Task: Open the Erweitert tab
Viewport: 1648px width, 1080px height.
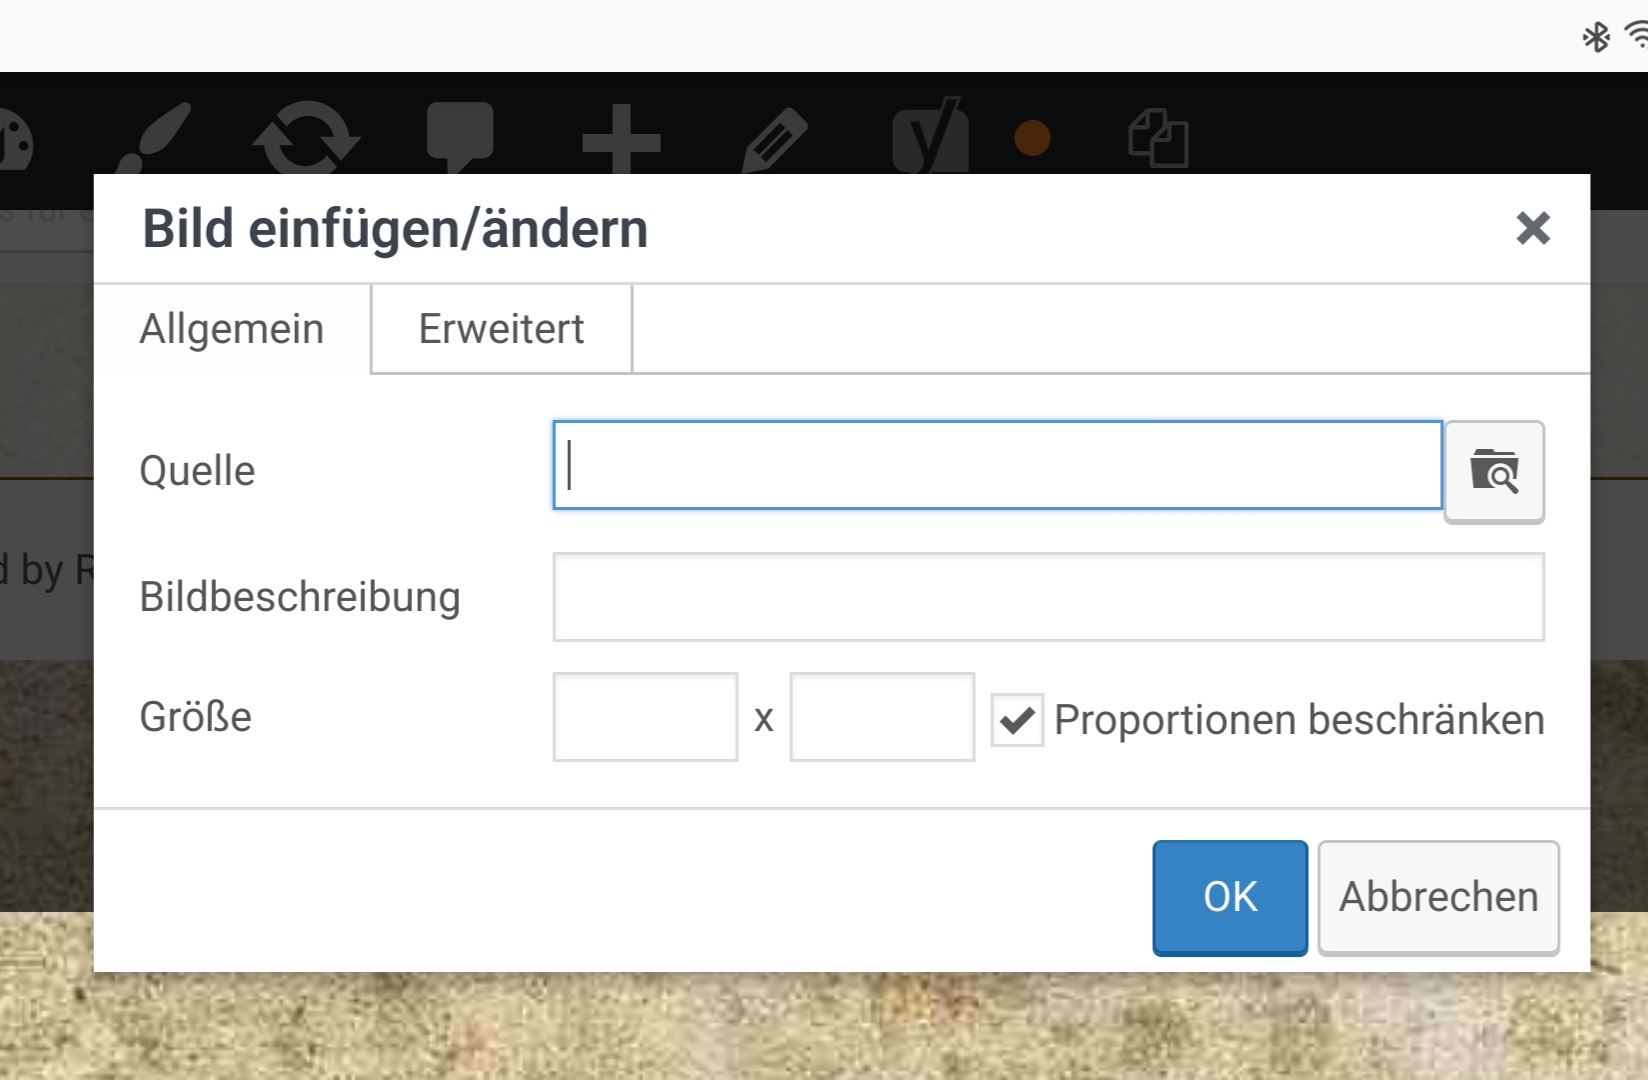Action: [501, 329]
